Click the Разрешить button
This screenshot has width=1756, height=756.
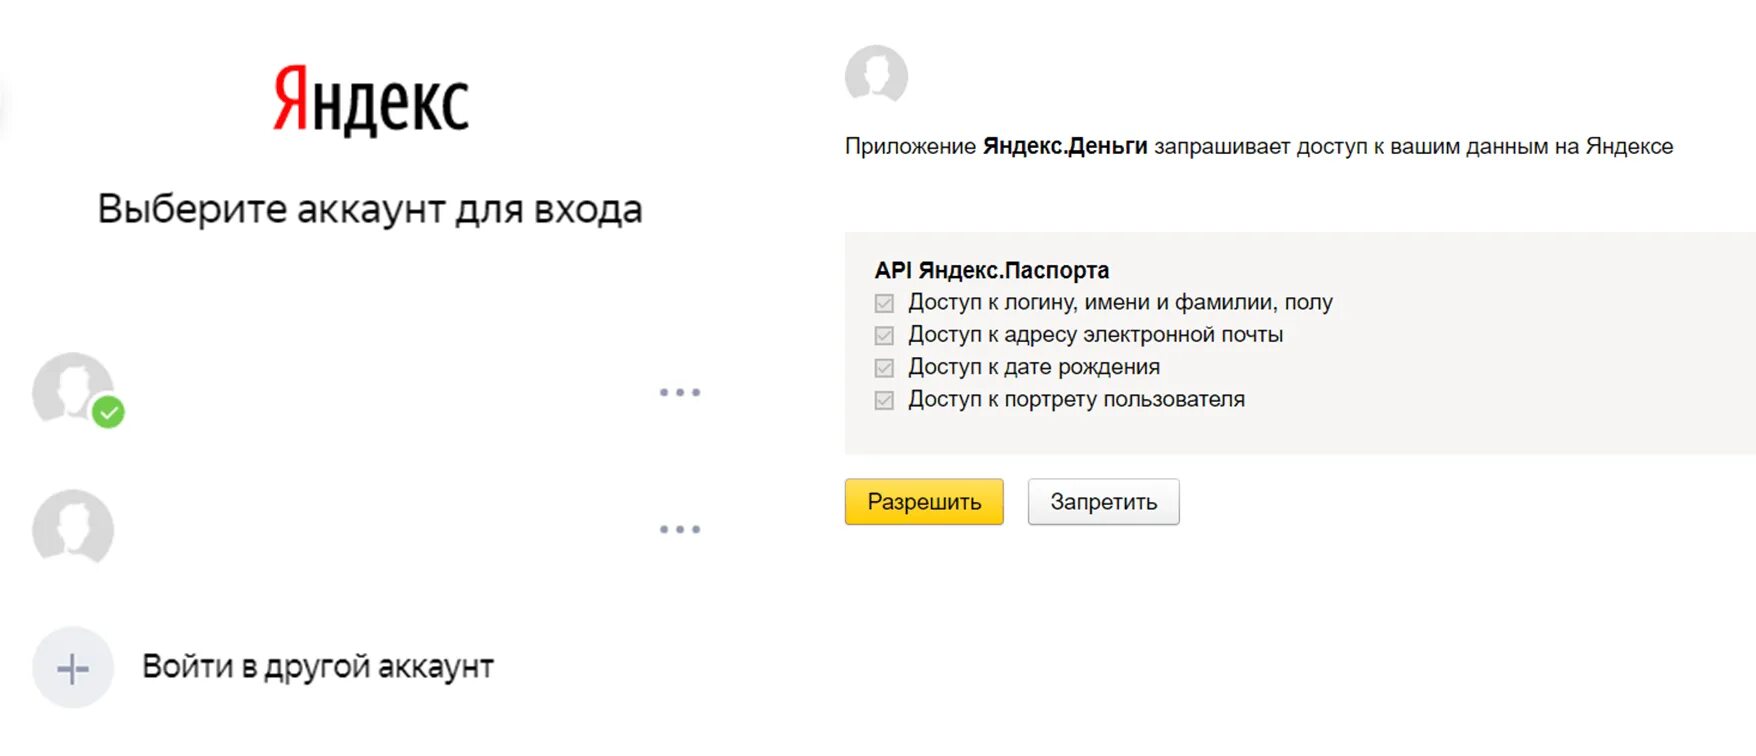click(x=924, y=501)
